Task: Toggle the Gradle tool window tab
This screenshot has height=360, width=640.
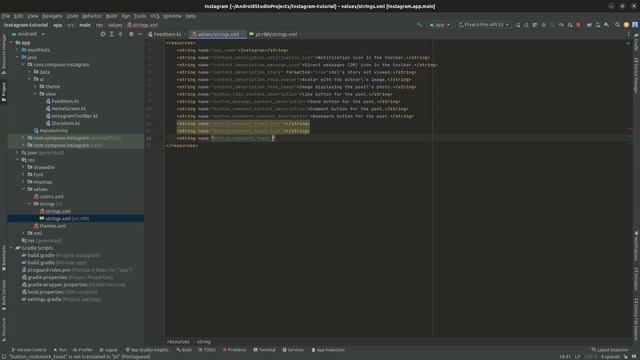Action: coord(636,43)
